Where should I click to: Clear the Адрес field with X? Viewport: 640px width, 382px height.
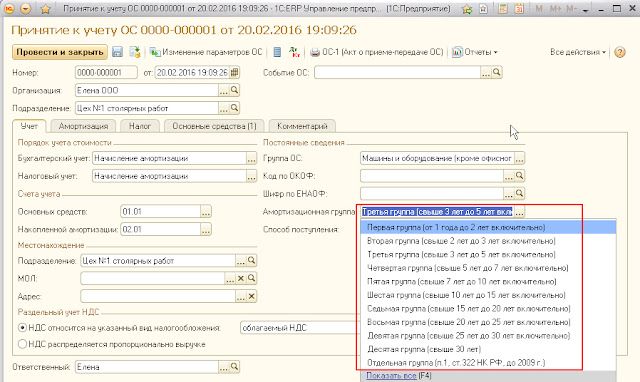coord(251,296)
